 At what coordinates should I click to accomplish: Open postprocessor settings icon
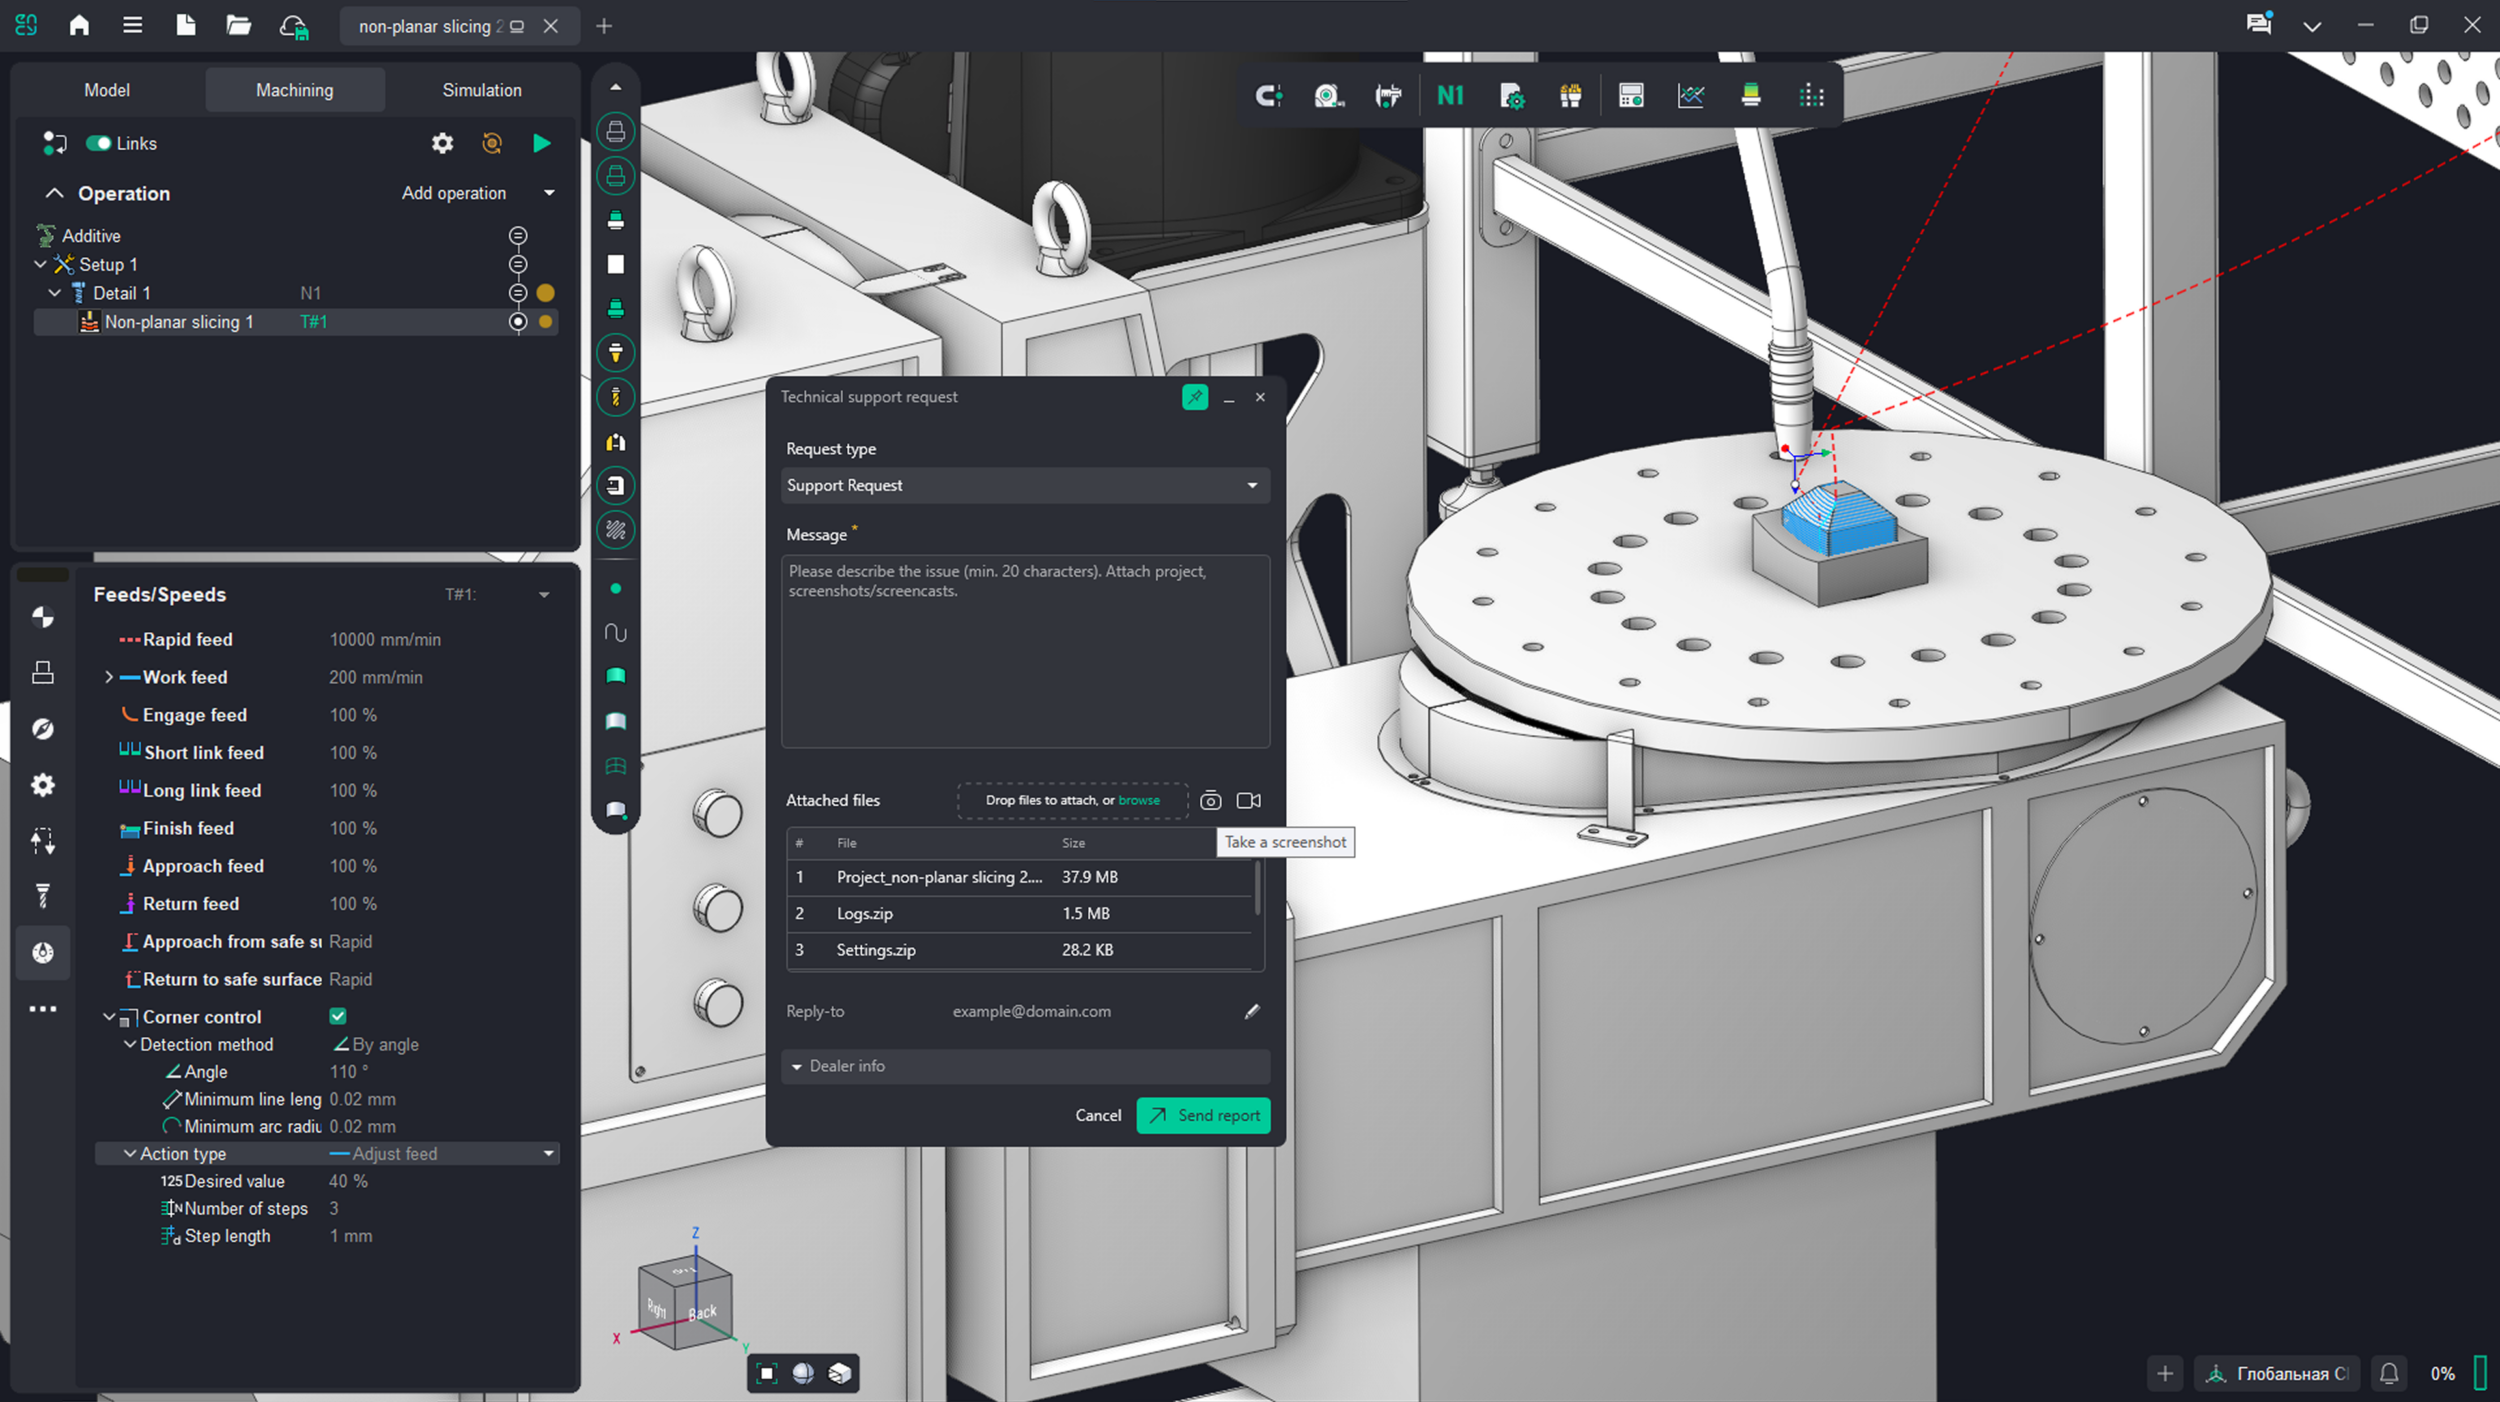point(1512,96)
